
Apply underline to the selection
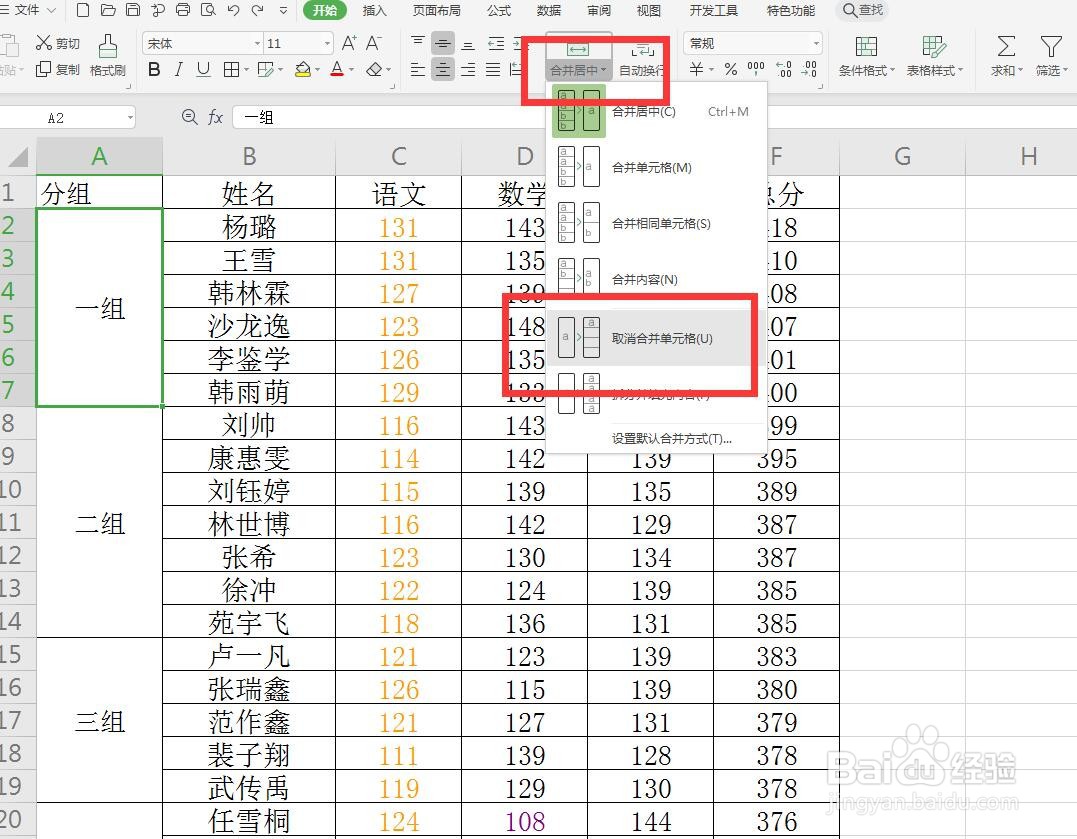[x=205, y=70]
